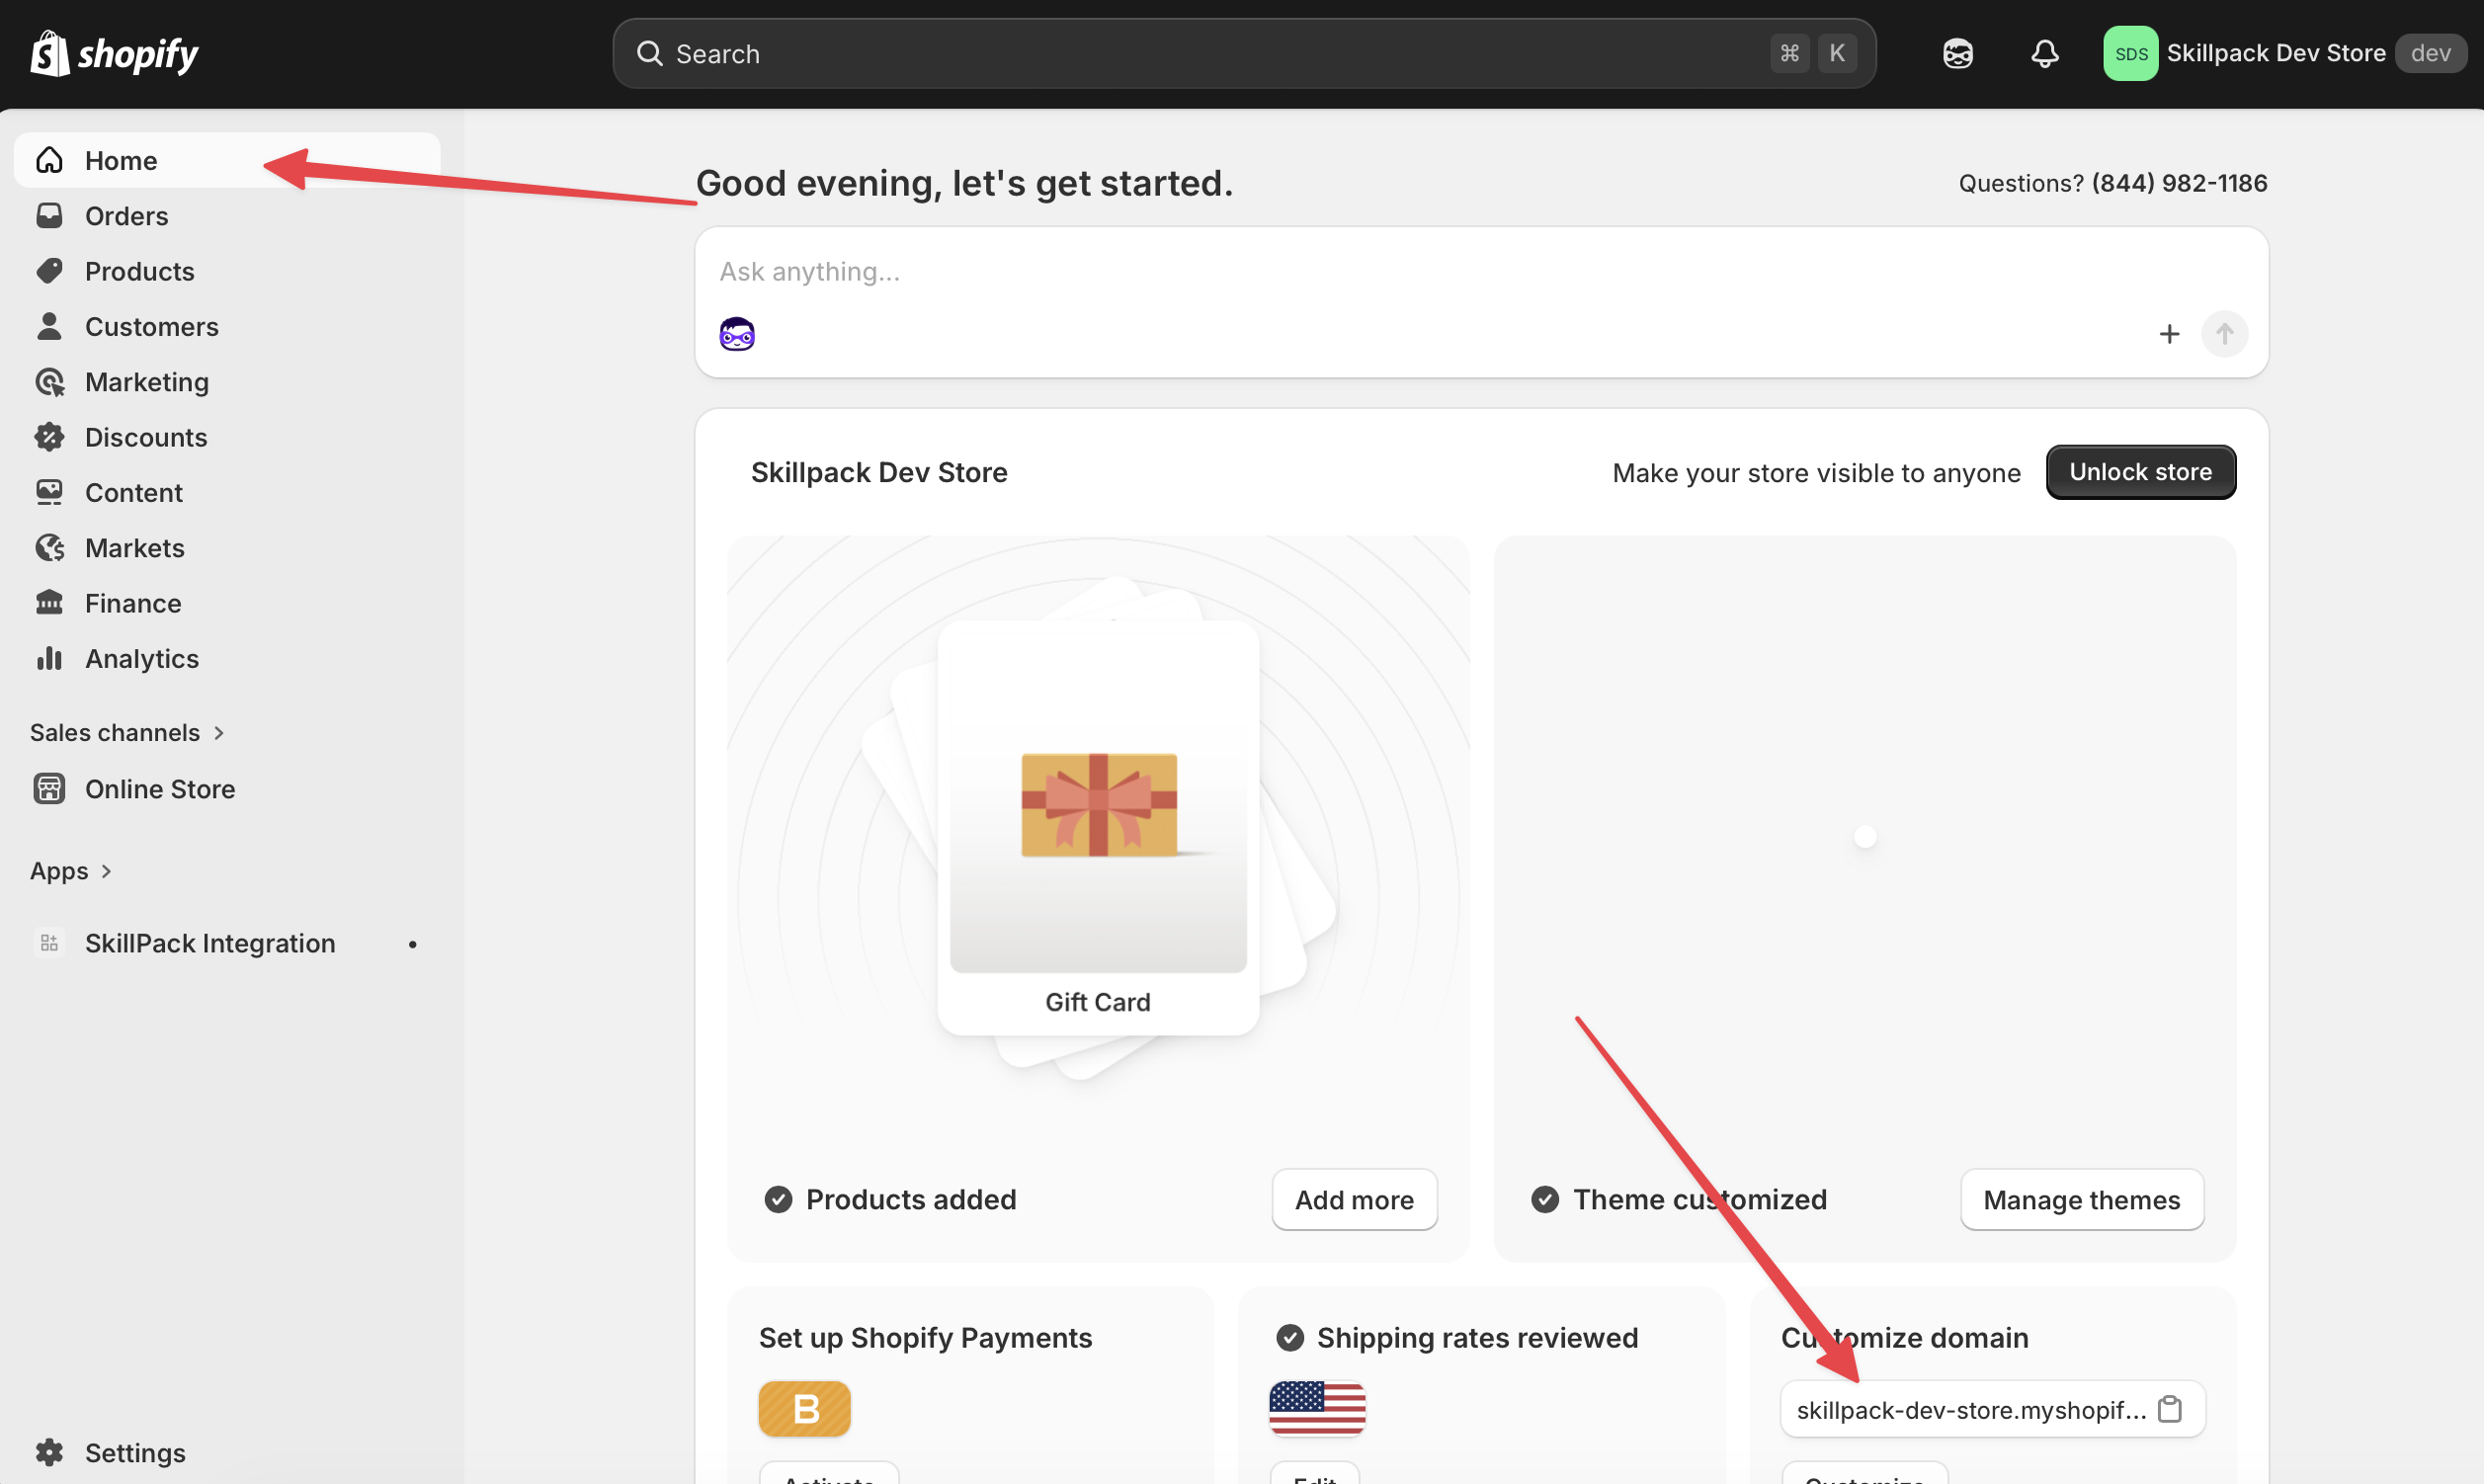Click the Finance bank icon

click(x=49, y=603)
